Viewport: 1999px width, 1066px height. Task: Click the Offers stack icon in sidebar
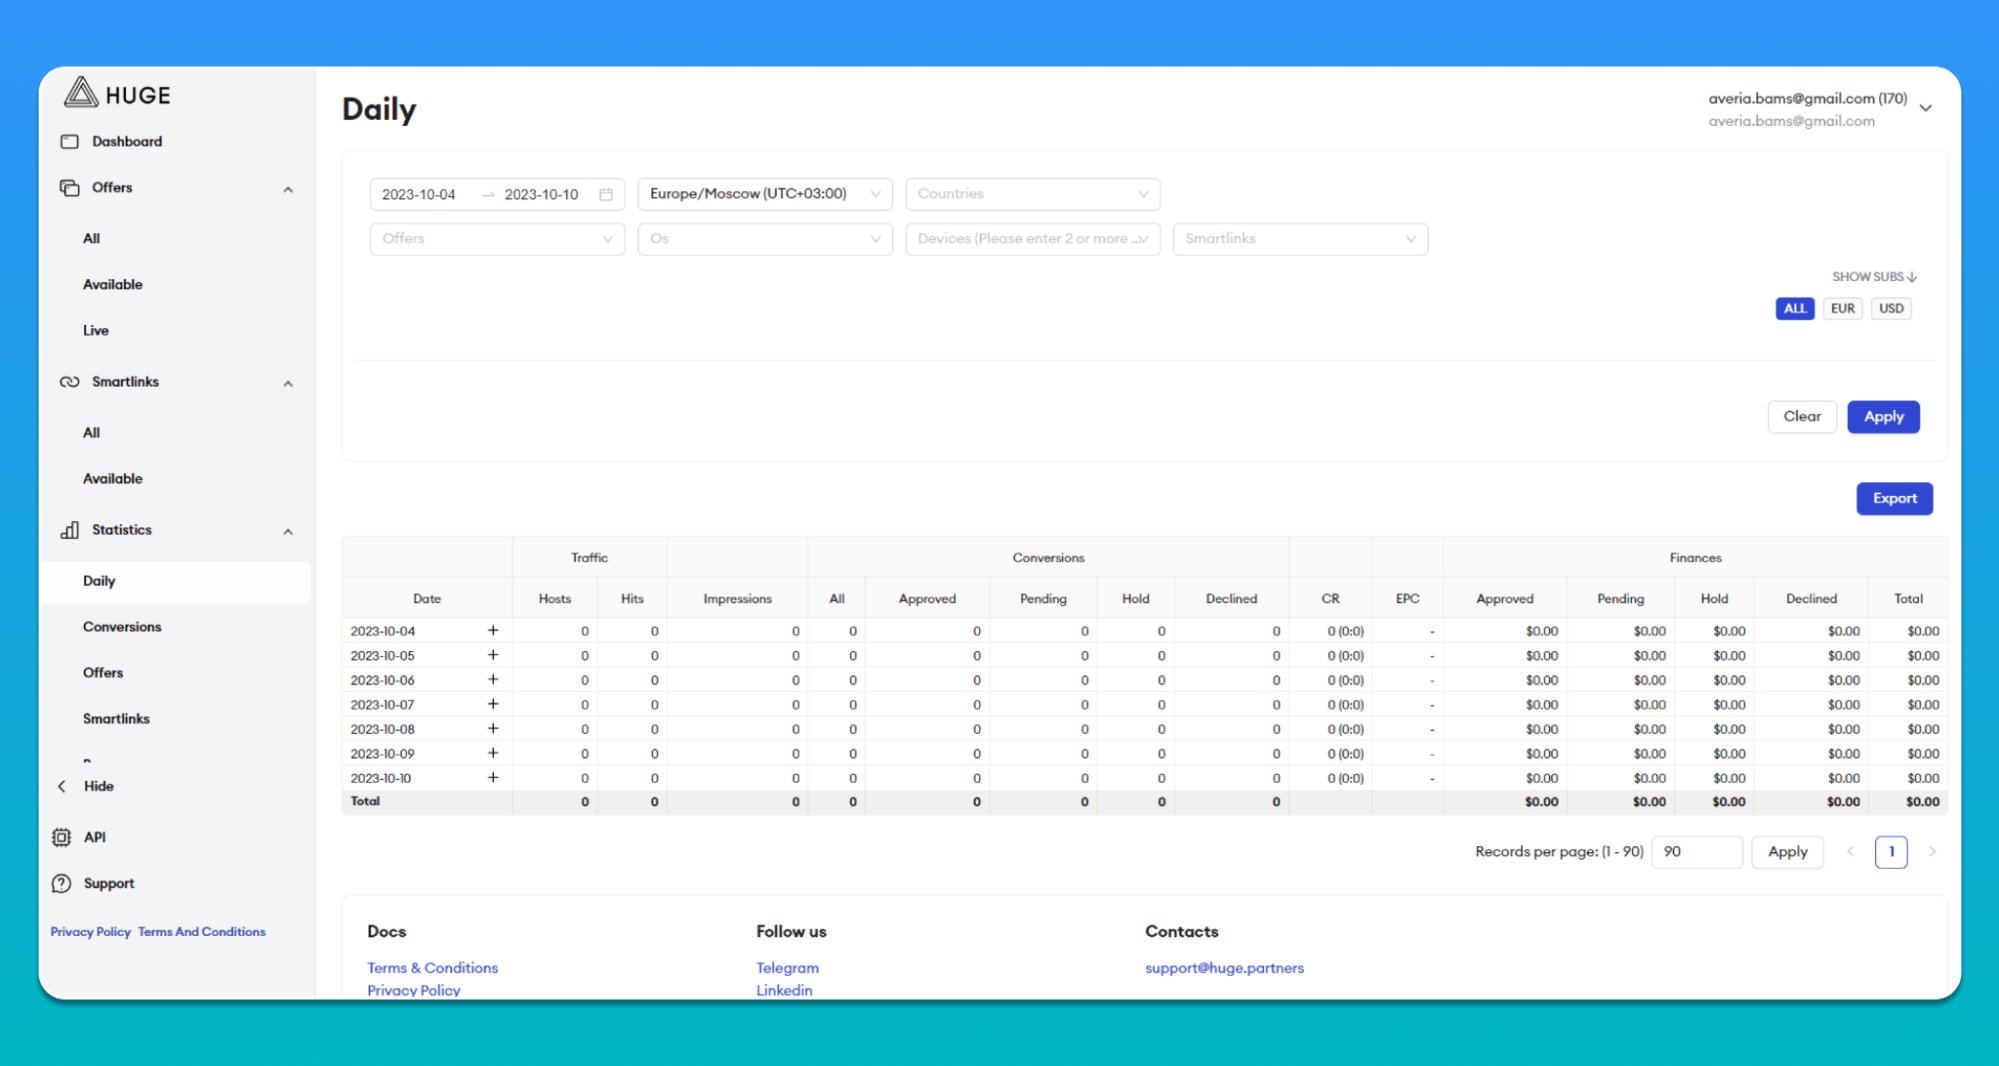click(x=69, y=188)
